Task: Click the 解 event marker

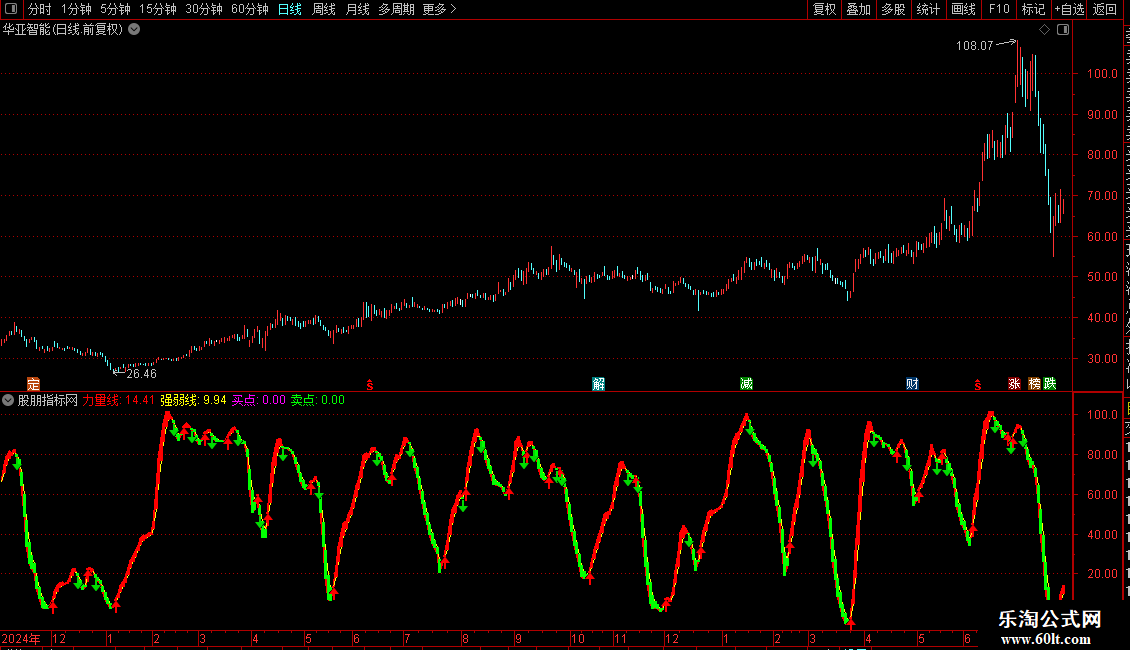Action: point(599,384)
